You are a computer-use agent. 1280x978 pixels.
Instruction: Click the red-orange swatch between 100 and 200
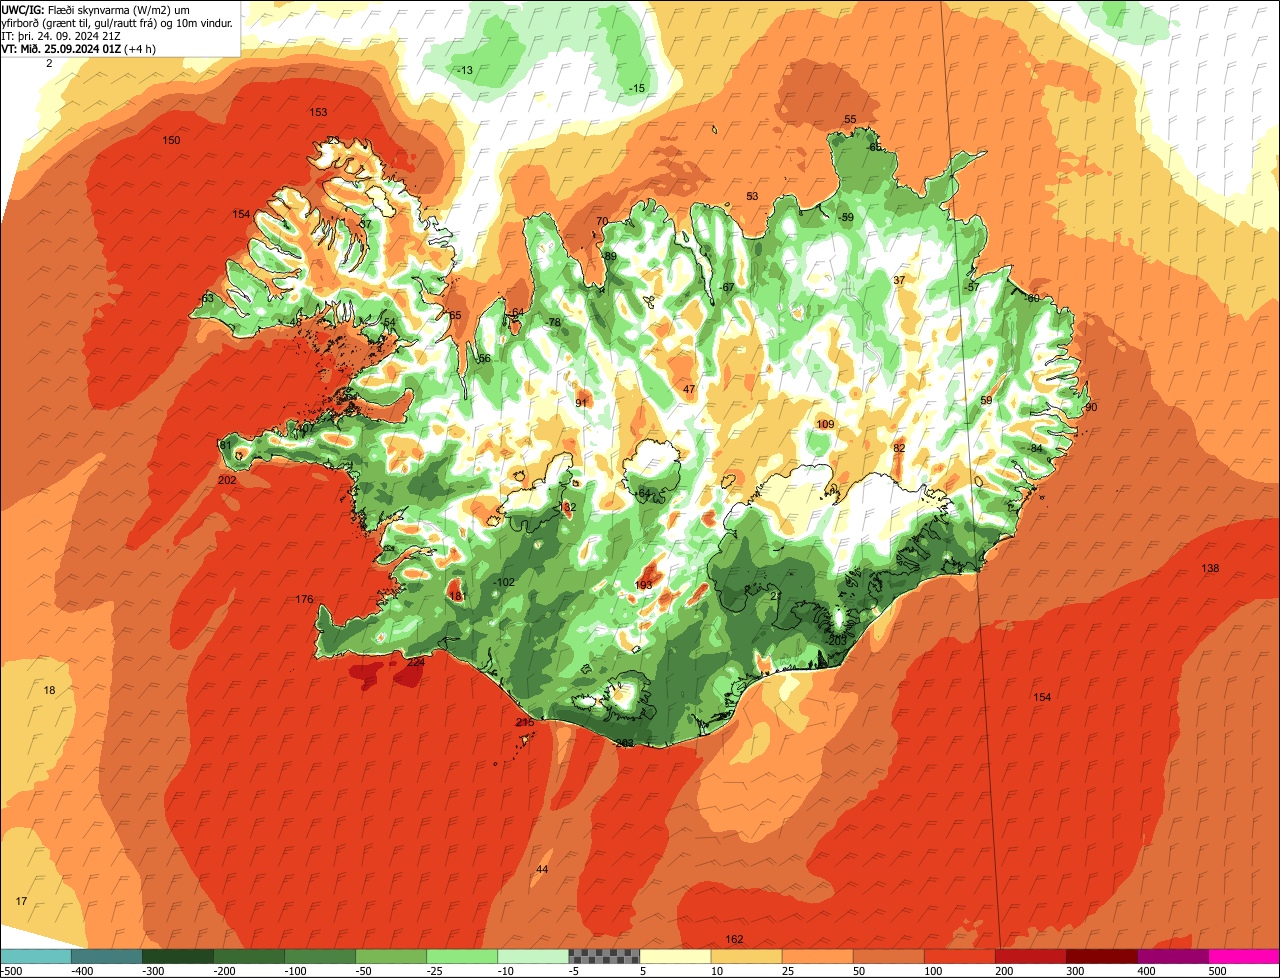pyautogui.click(x=959, y=955)
